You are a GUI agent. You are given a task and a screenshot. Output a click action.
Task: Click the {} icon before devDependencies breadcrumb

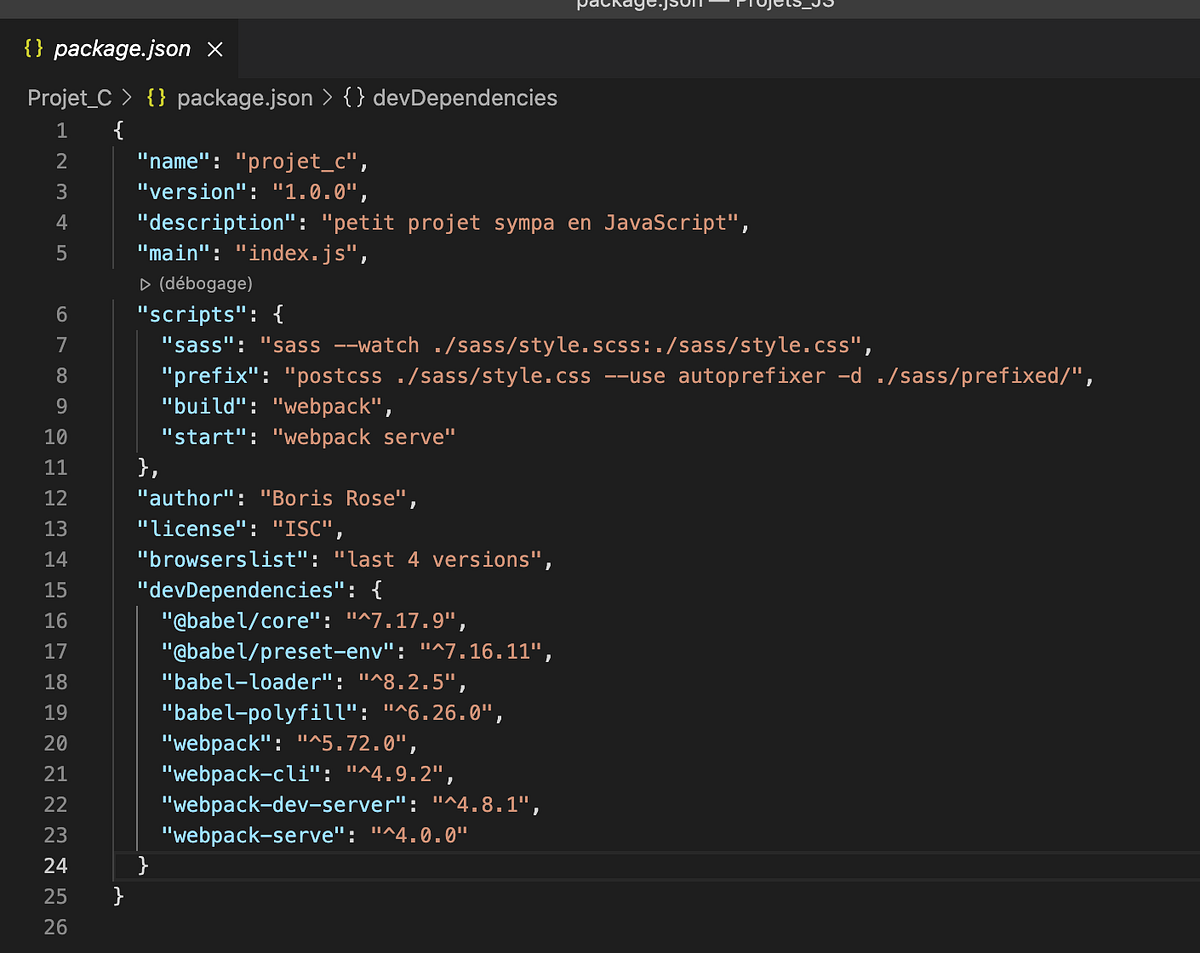tap(355, 98)
